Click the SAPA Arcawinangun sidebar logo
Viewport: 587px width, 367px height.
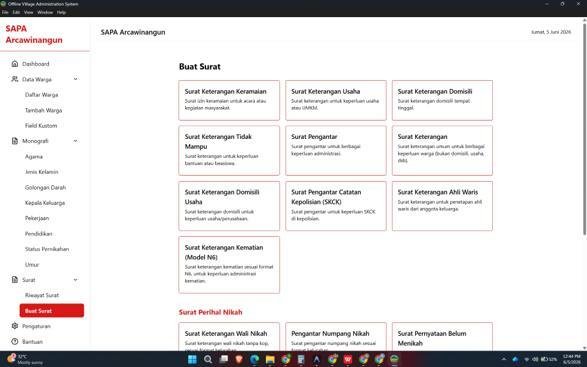click(34, 34)
